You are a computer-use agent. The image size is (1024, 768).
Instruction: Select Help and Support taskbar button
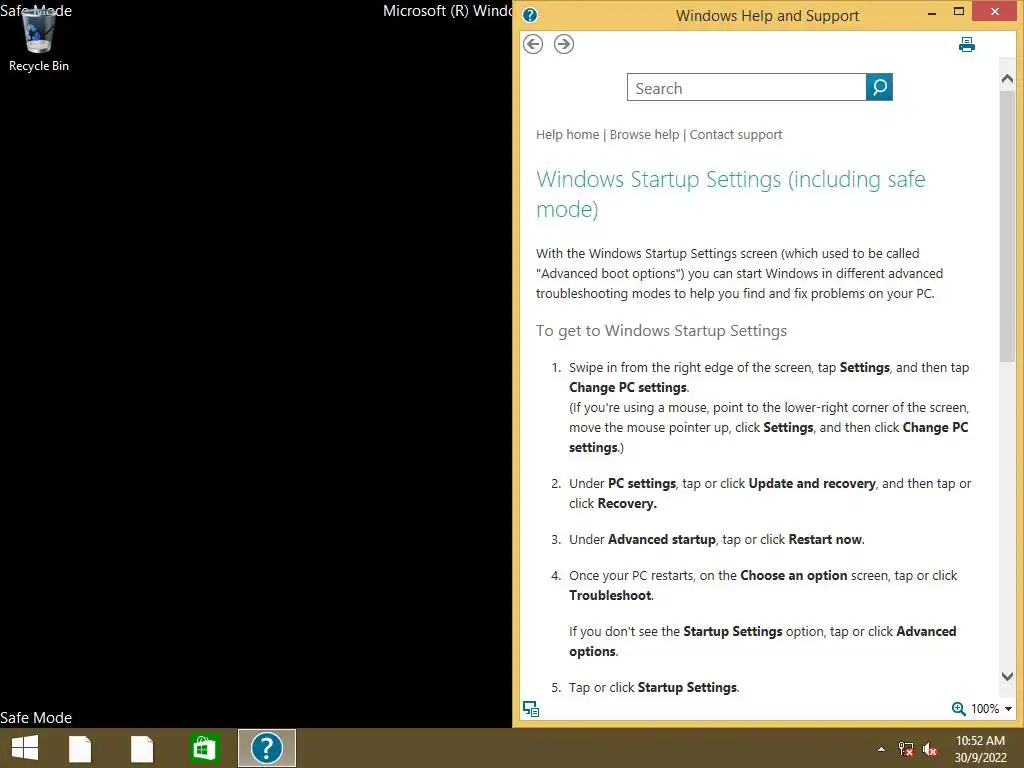[x=266, y=748]
